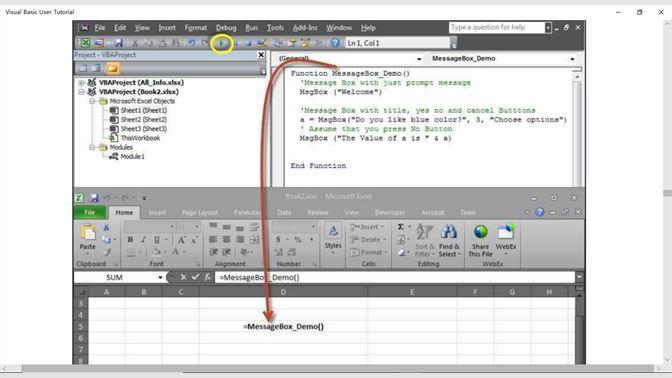
Task: Click the Design Mode icon in VBA toolbar
Action: [262, 43]
